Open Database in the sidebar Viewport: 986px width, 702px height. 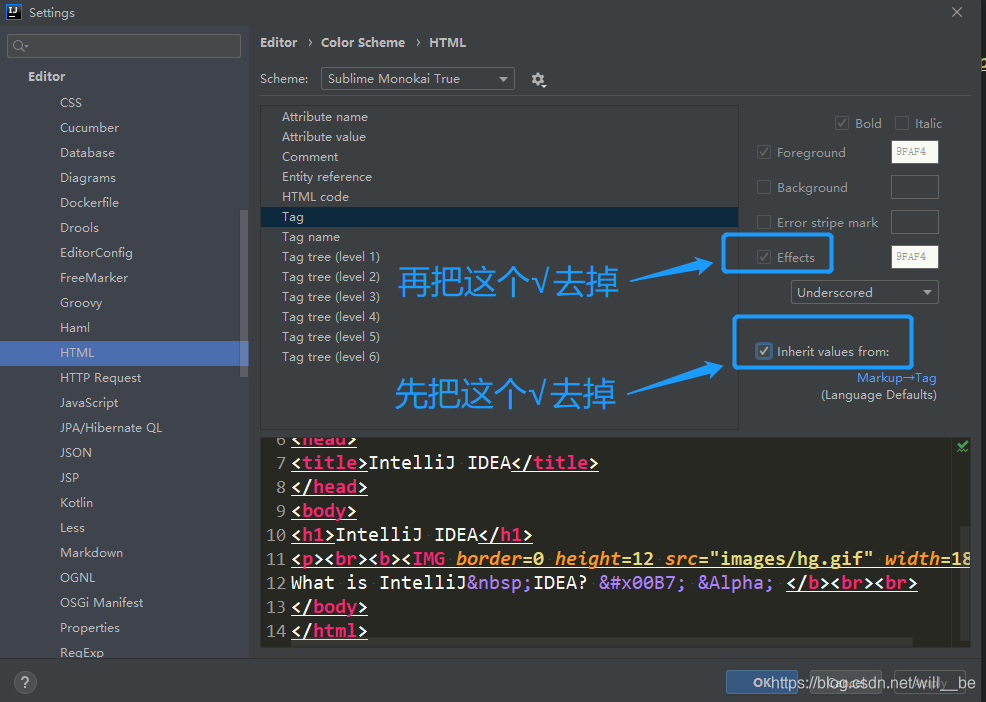[x=87, y=153]
